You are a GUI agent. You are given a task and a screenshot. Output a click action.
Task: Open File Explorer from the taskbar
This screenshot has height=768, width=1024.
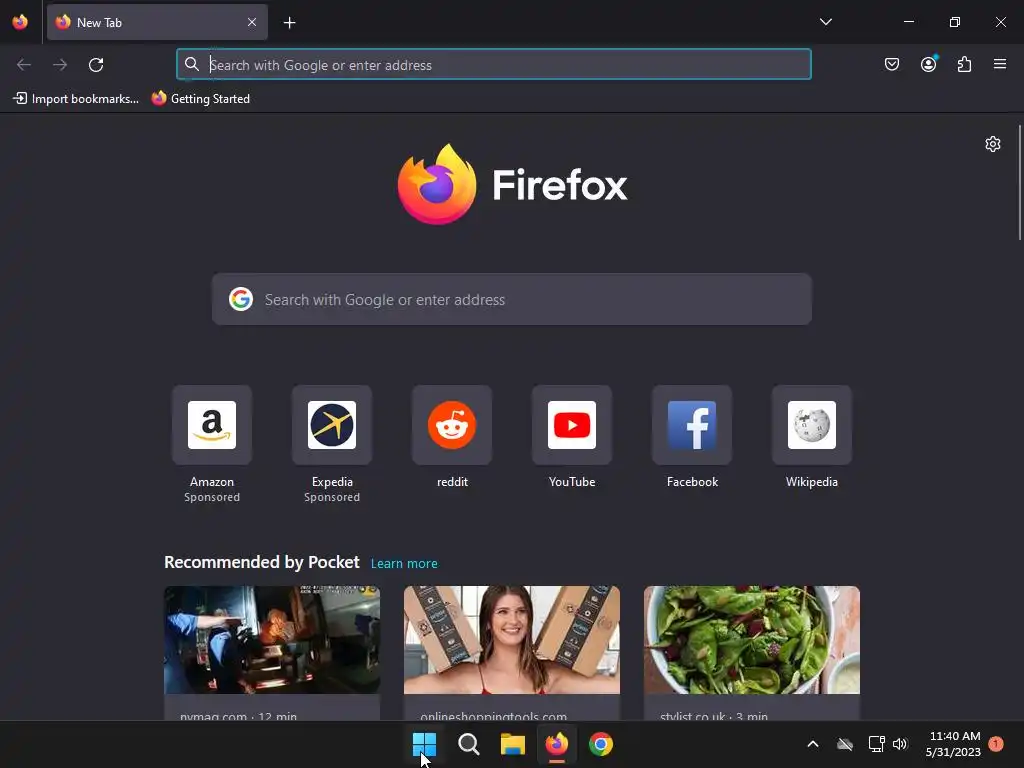(513, 744)
